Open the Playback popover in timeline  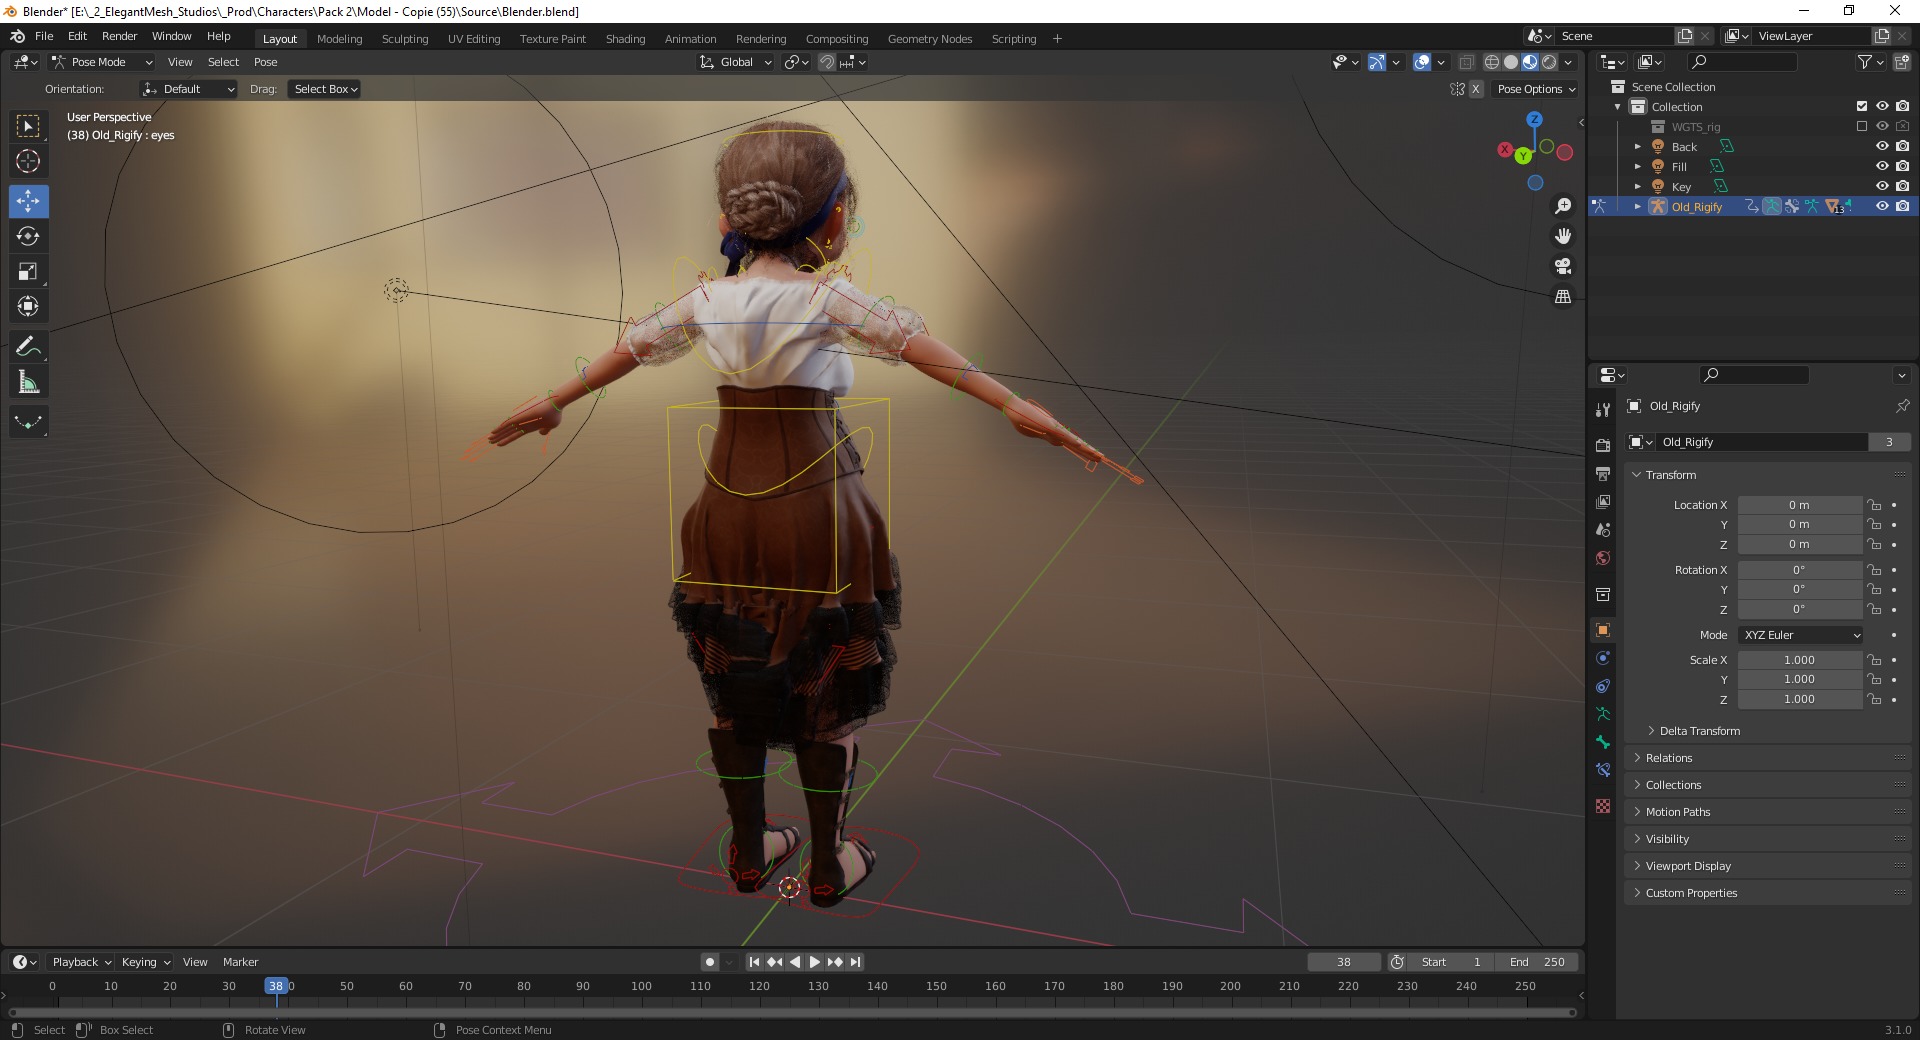point(81,962)
